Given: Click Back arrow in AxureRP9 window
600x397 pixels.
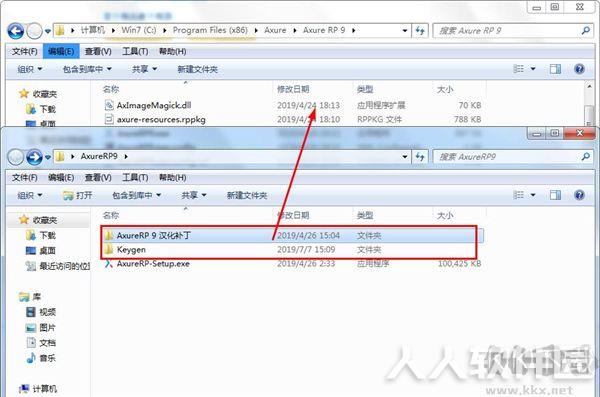Looking at the screenshot, I should tap(16, 157).
